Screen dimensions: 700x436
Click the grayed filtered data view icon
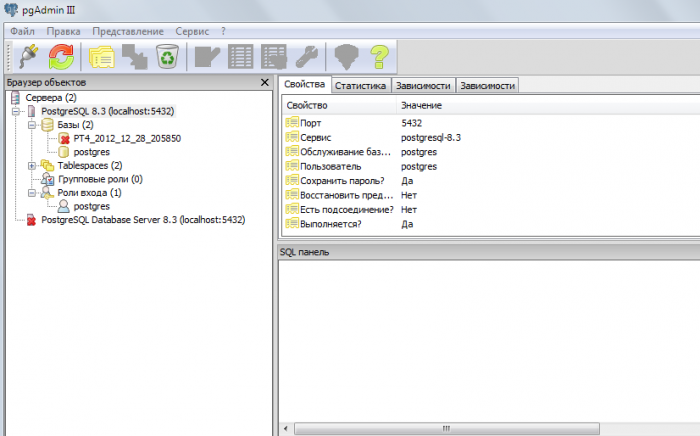(274, 57)
